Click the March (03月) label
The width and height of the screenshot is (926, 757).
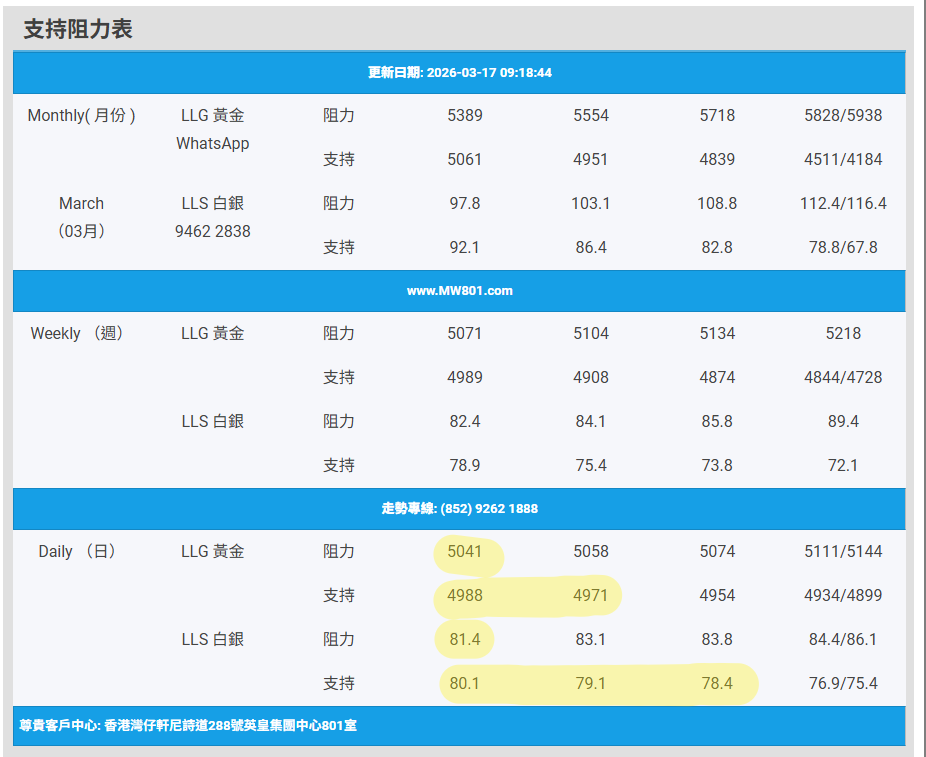click(81, 217)
